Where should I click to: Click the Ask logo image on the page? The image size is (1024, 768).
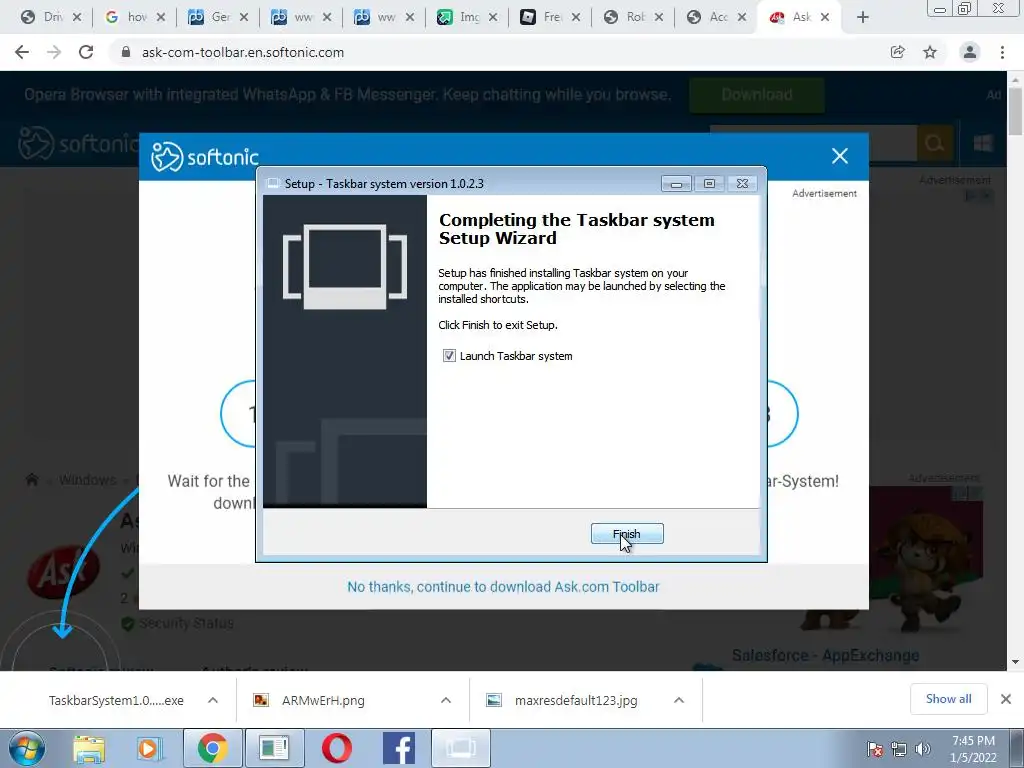point(63,573)
